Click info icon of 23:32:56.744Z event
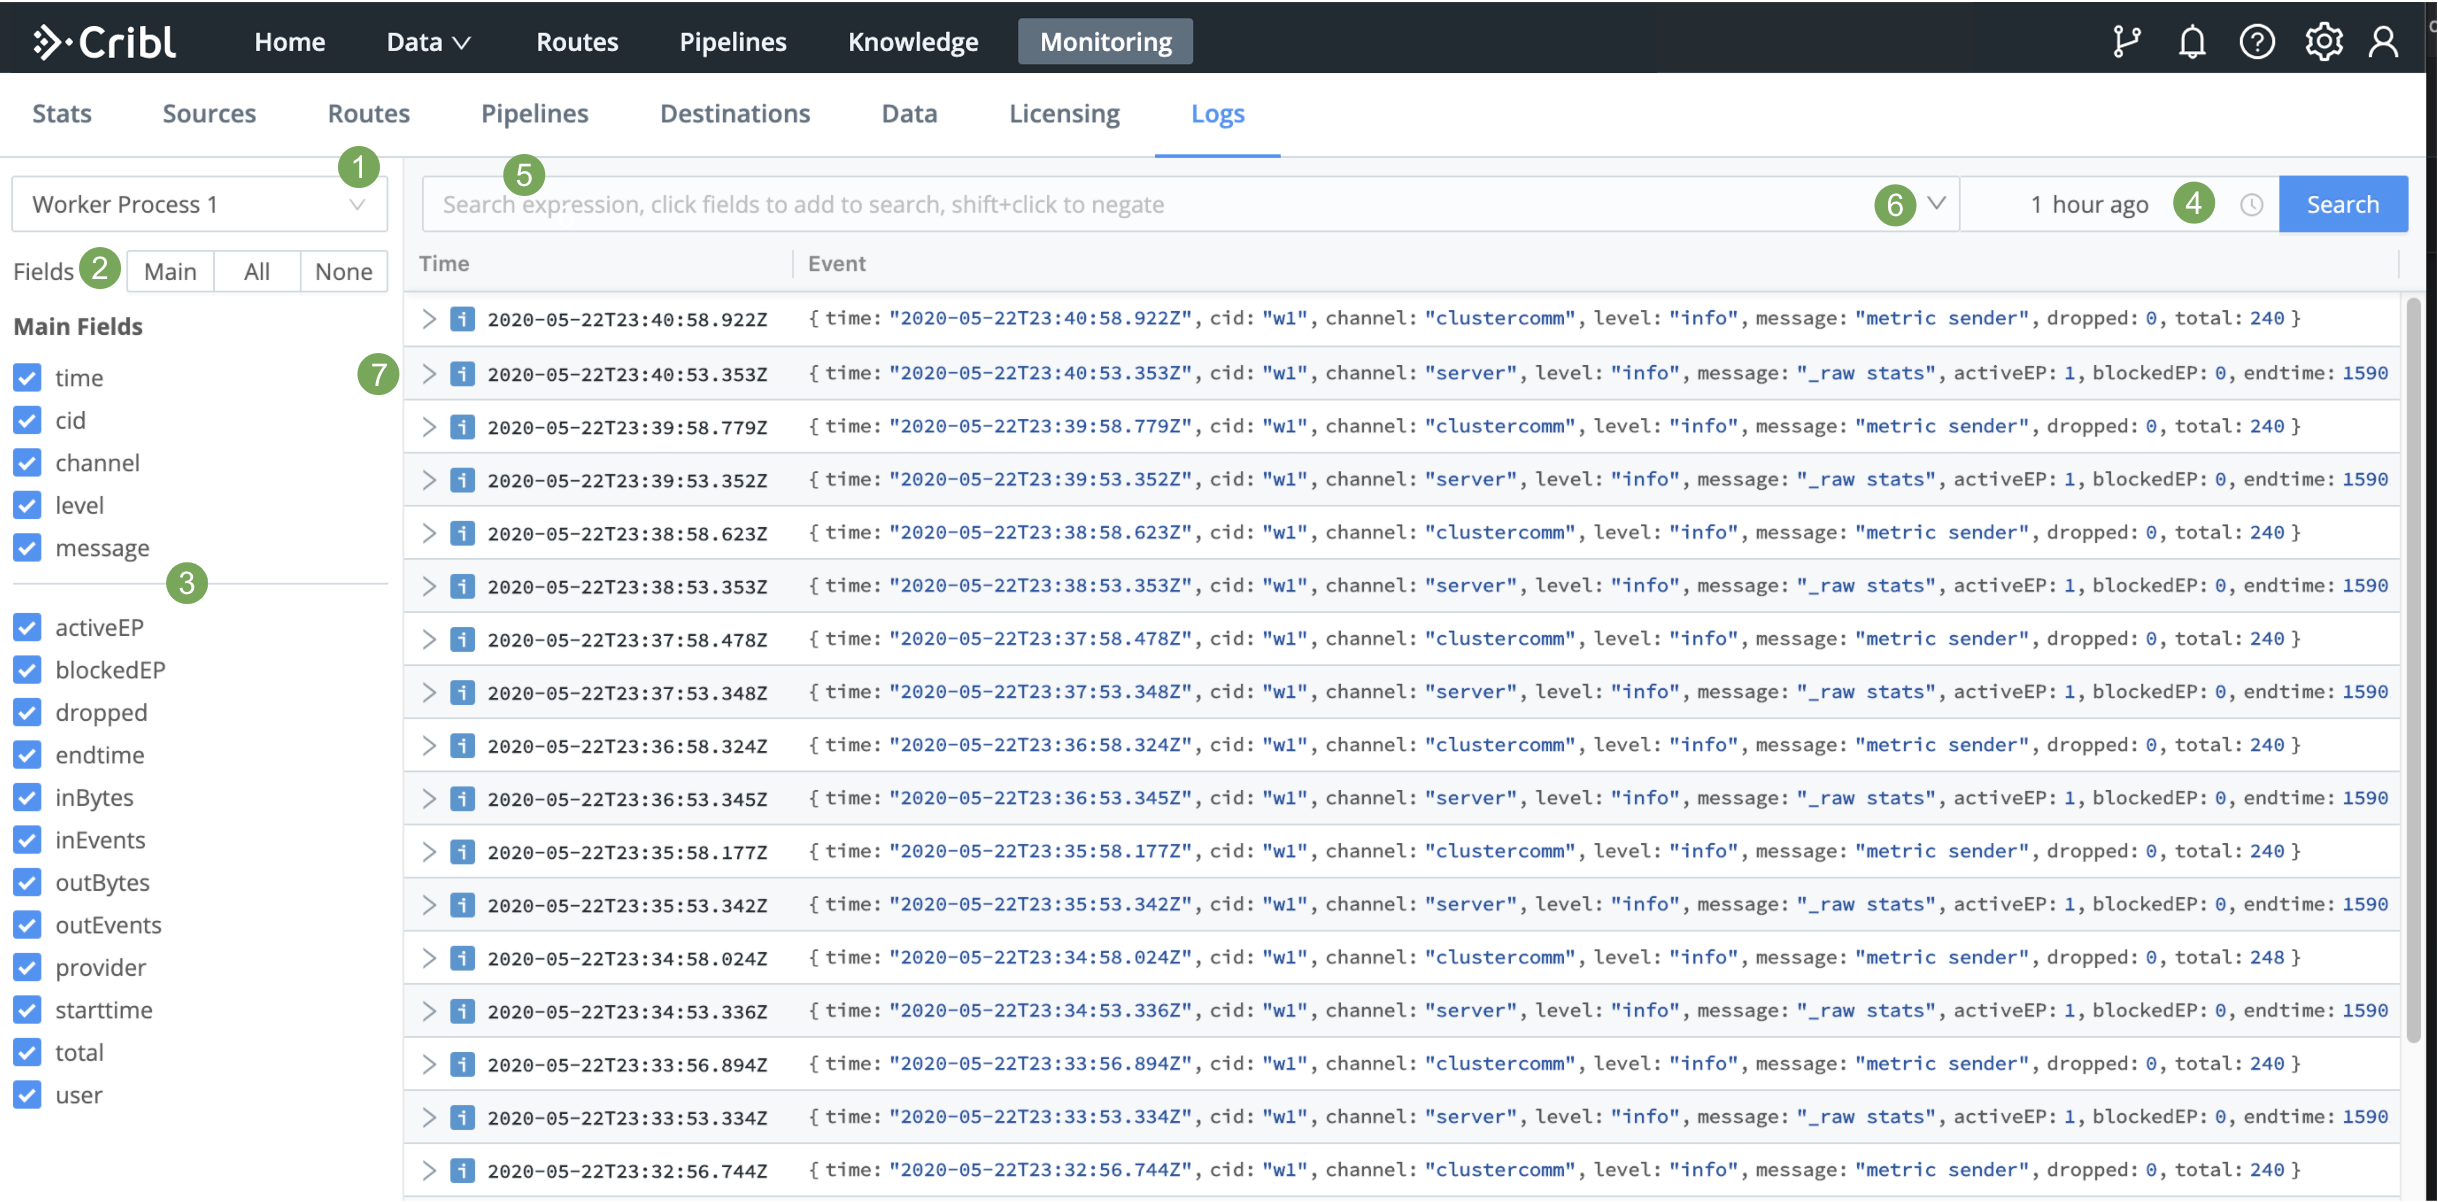The height and width of the screenshot is (1202, 2438). (x=462, y=1170)
